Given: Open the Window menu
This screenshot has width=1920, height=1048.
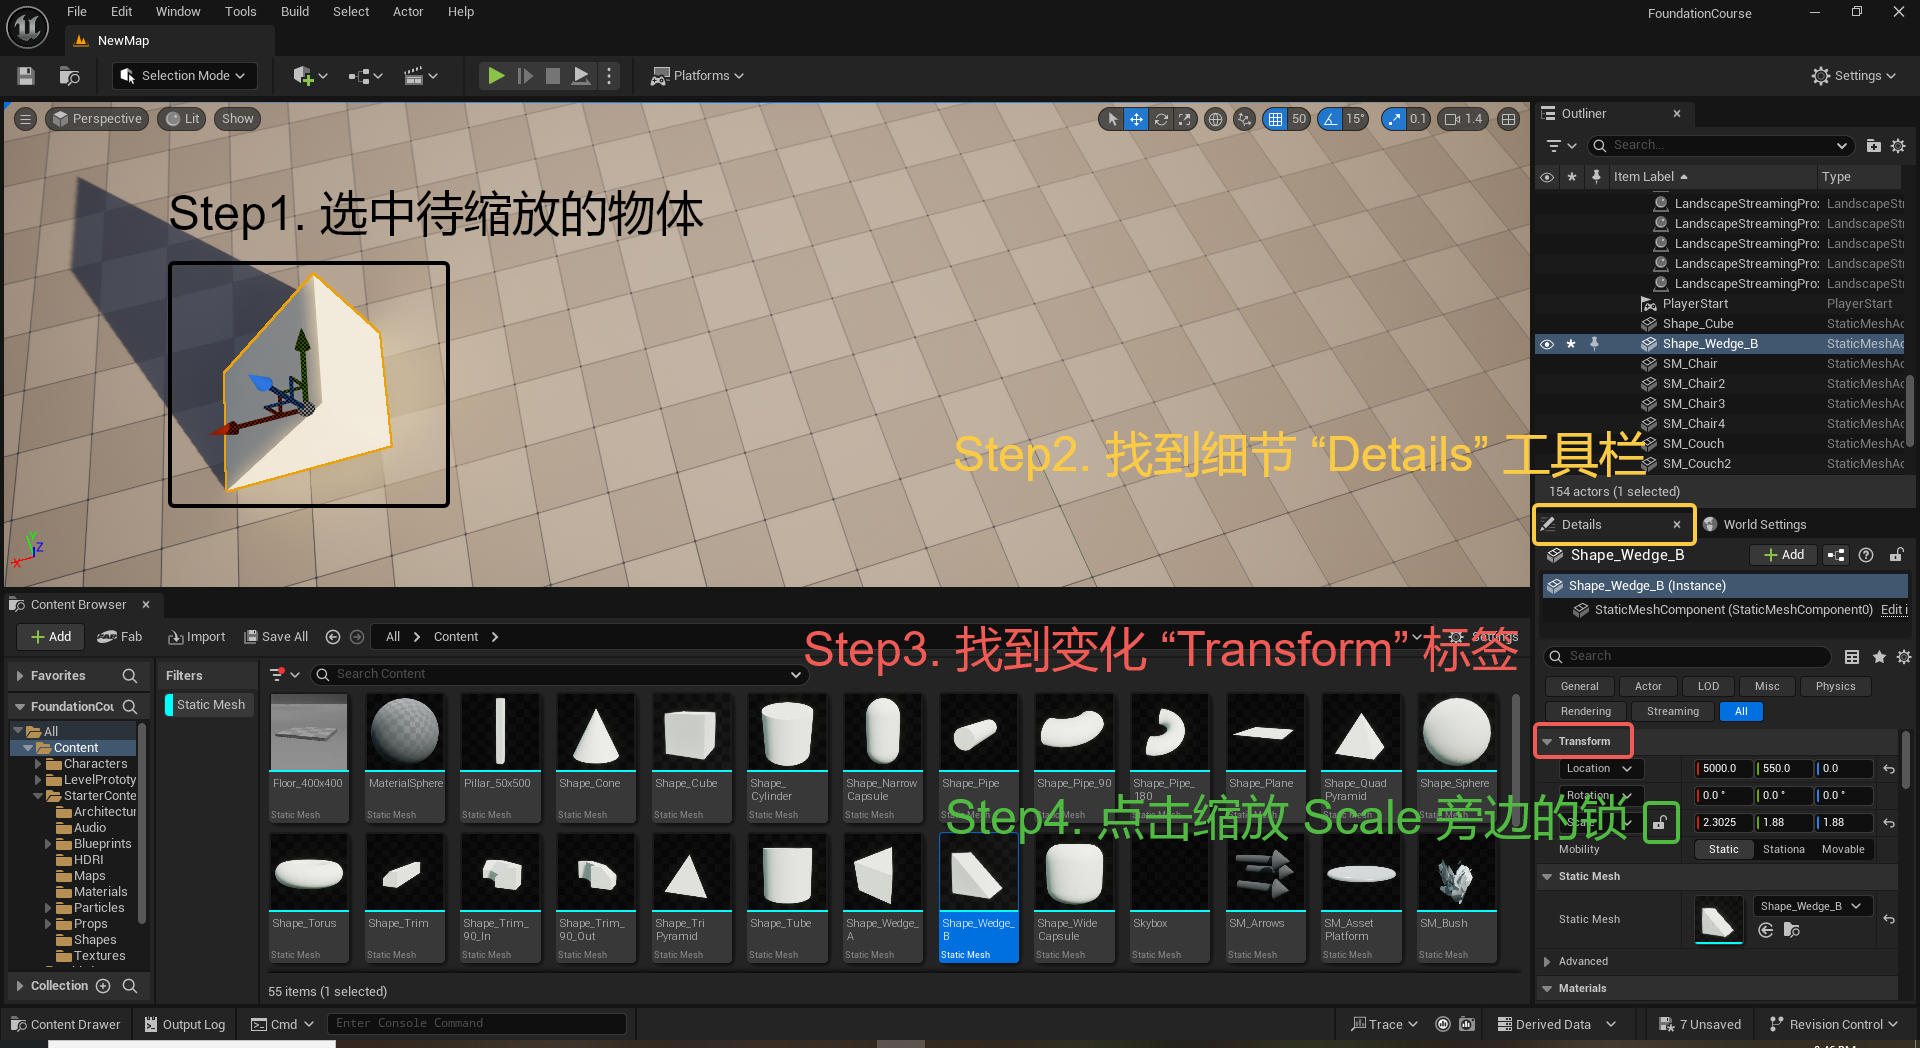Looking at the screenshot, I should [178, 12].
